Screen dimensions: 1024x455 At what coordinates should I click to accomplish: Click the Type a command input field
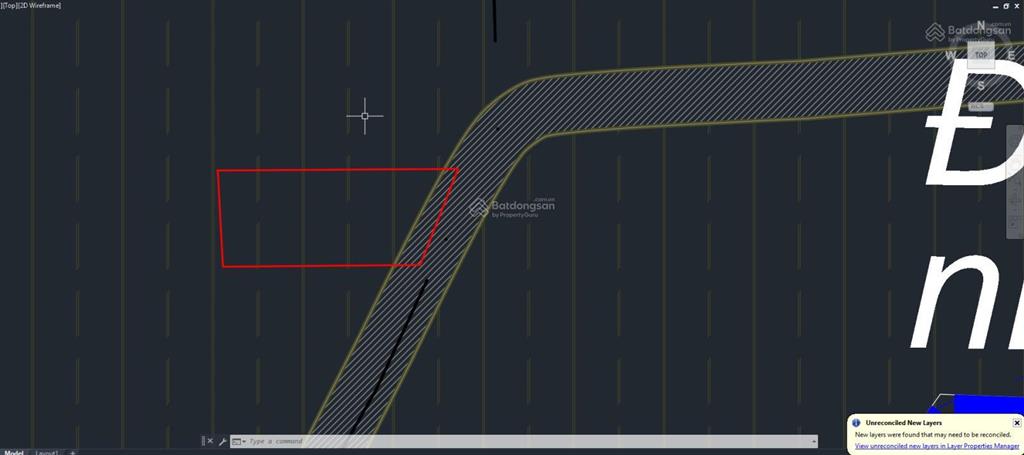(x=526, y=441)
